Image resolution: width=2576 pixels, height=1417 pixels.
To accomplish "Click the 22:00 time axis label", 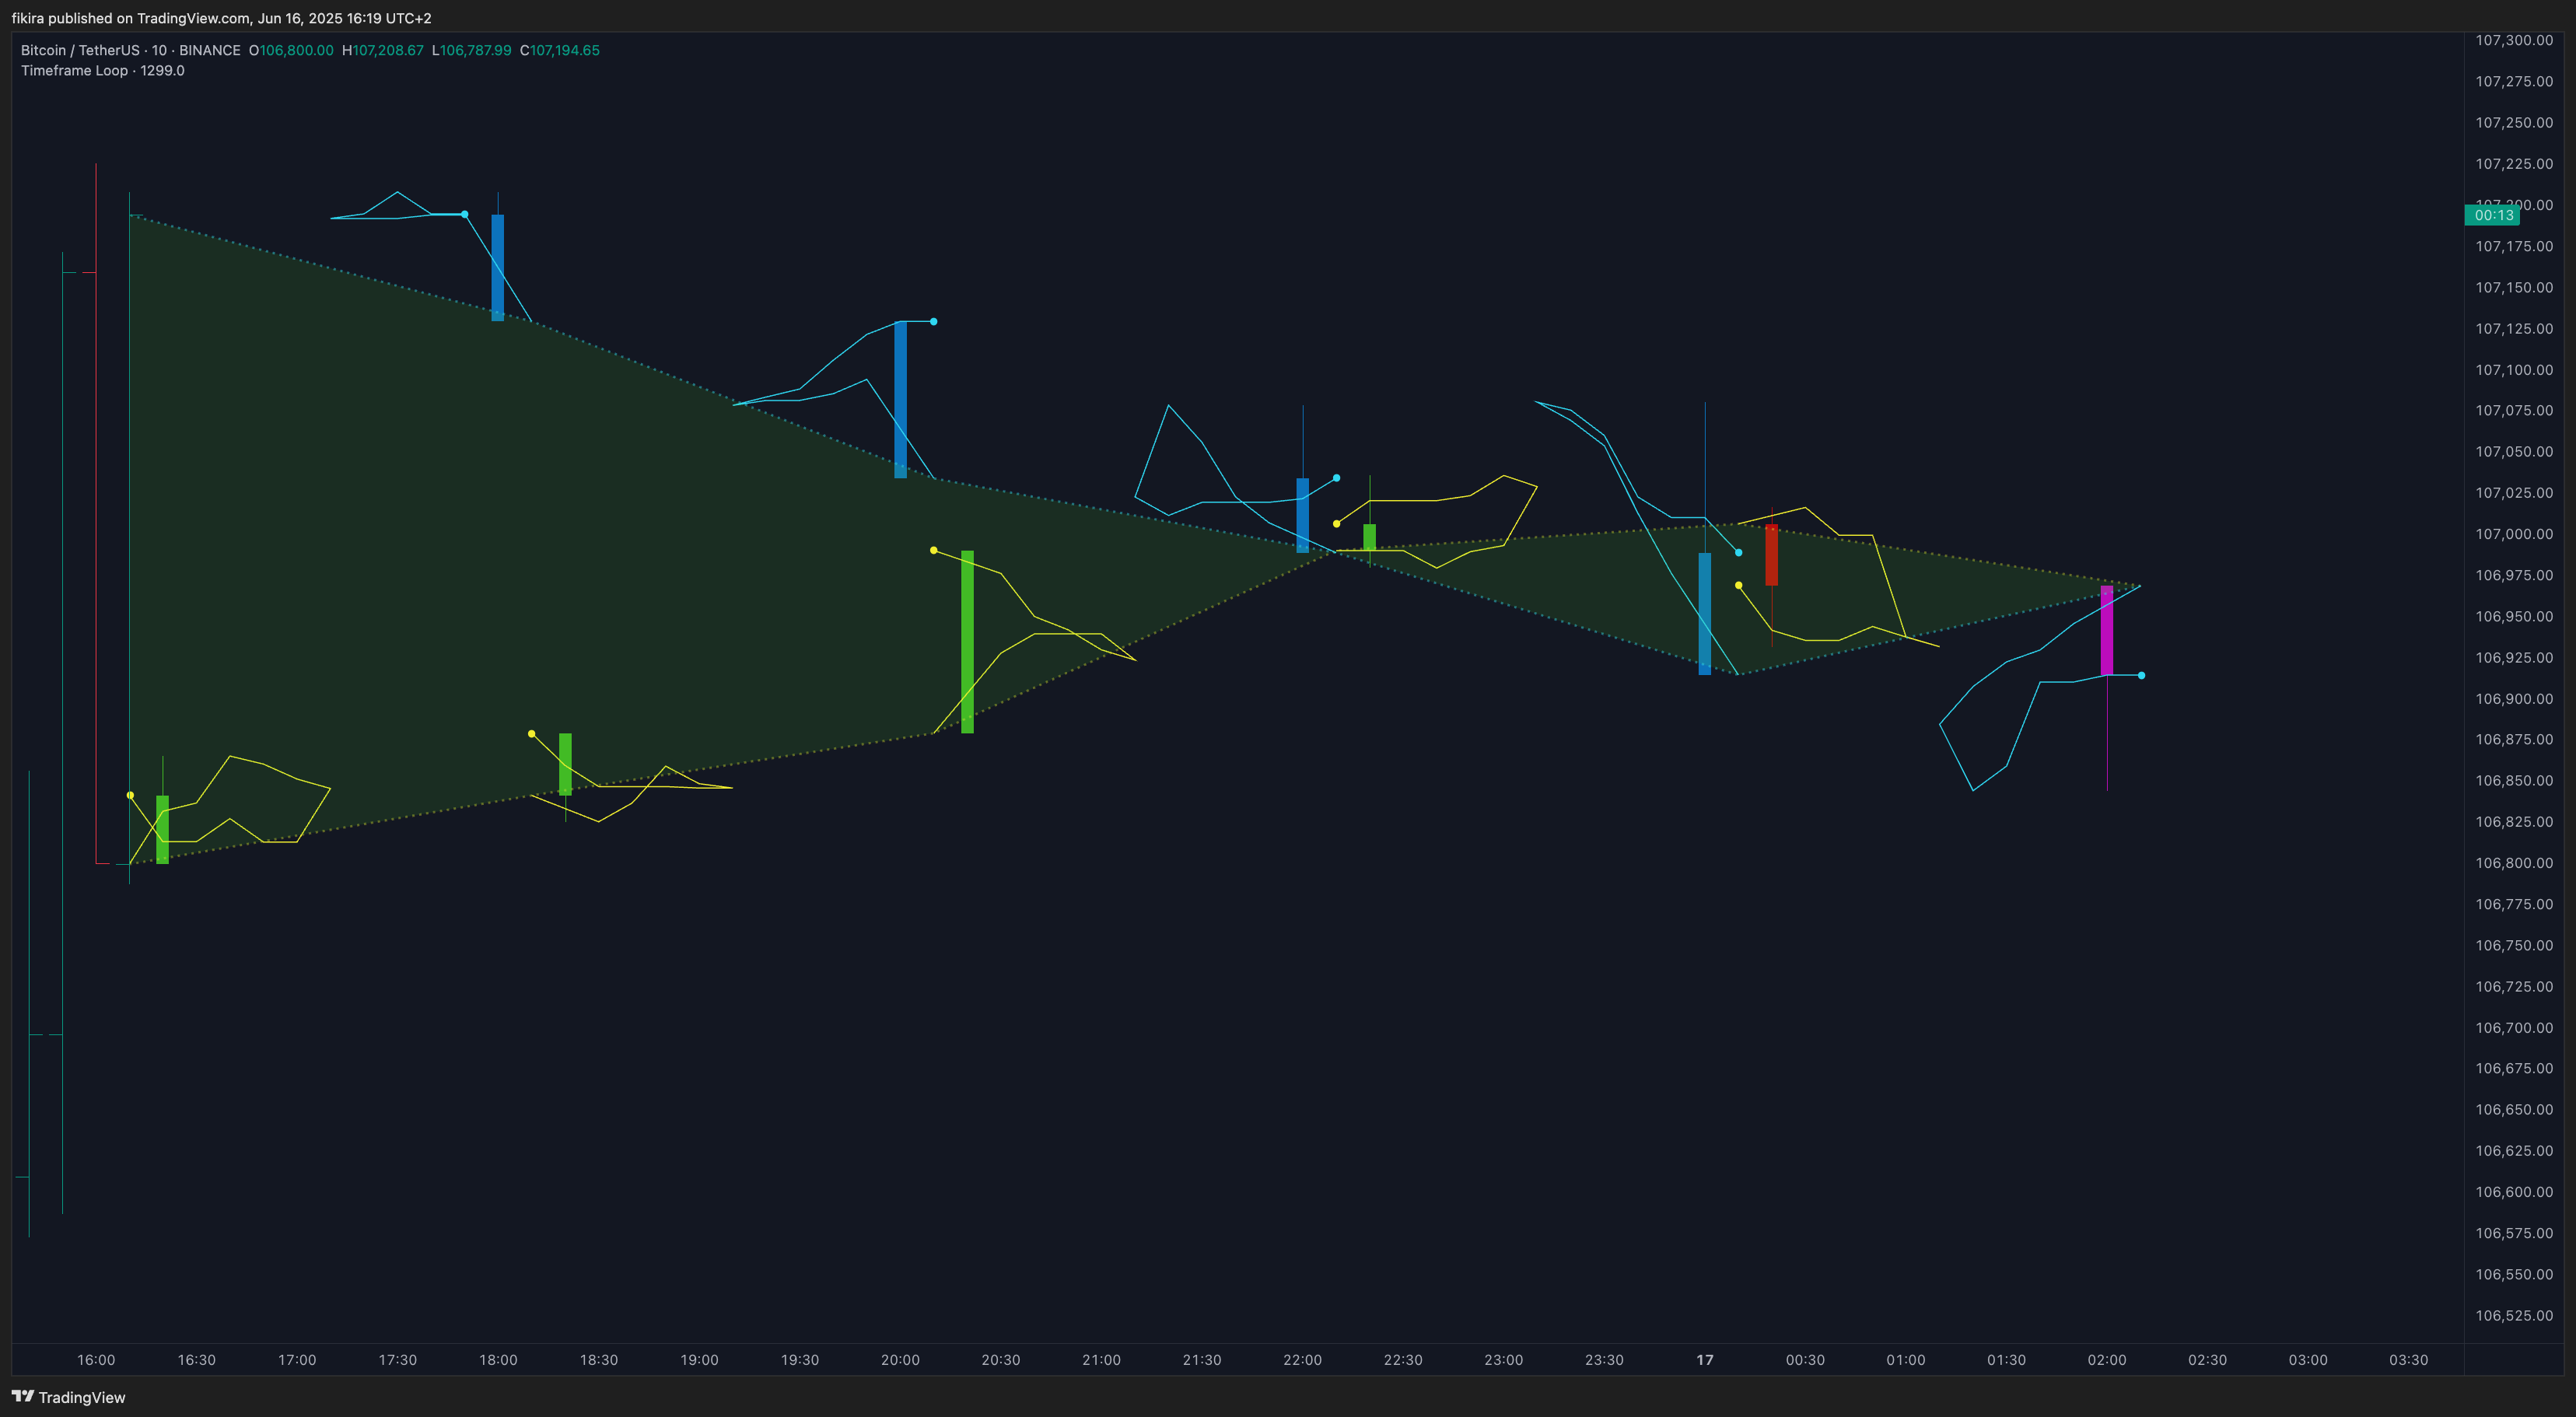I will tap(1302, 1360).
